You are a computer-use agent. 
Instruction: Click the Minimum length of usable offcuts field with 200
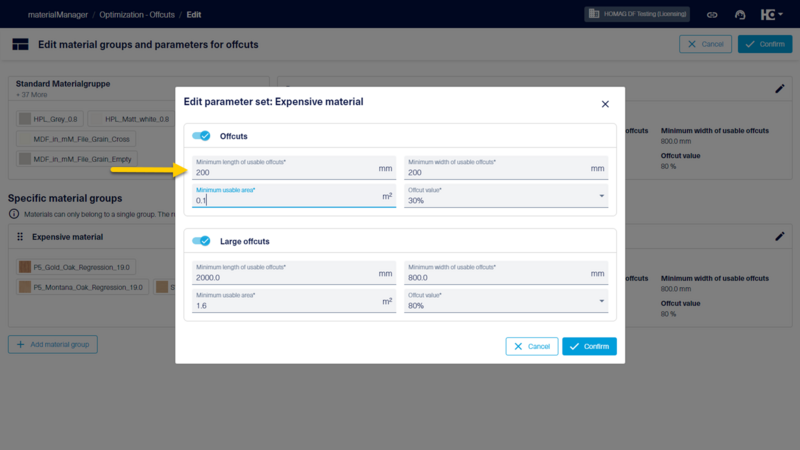point(294,168)
